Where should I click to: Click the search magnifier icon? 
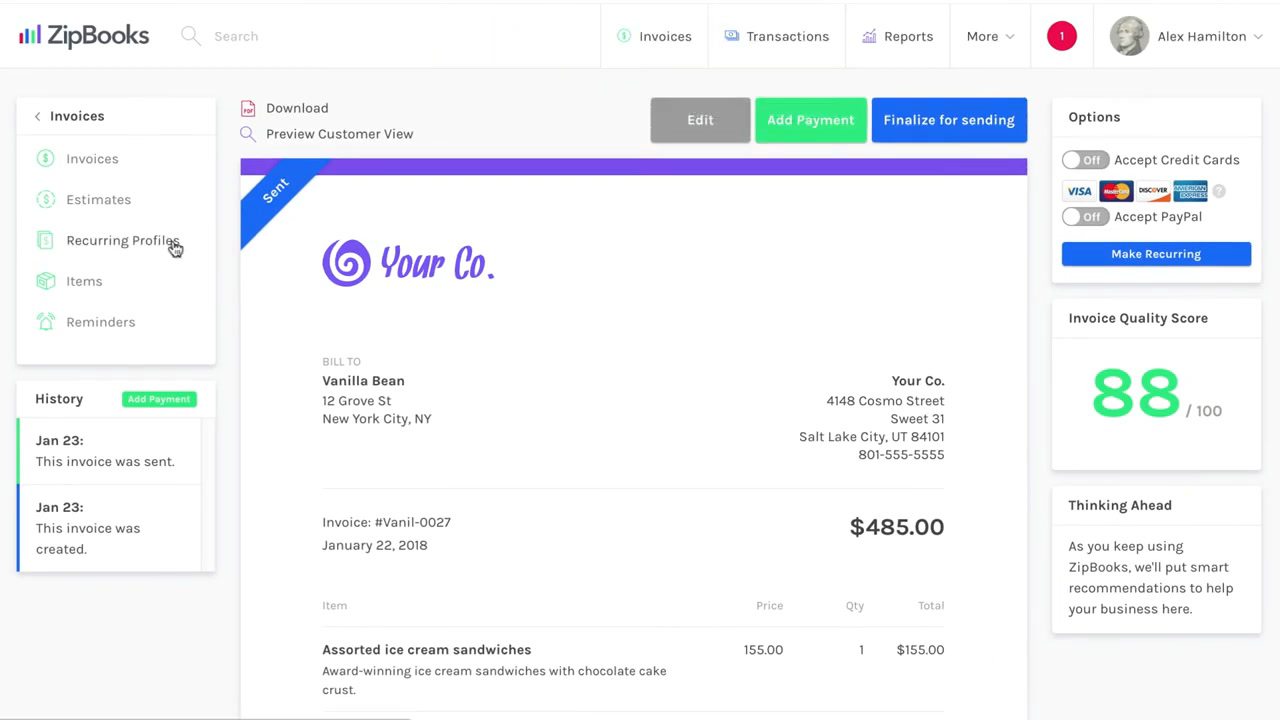coord(190,36)
